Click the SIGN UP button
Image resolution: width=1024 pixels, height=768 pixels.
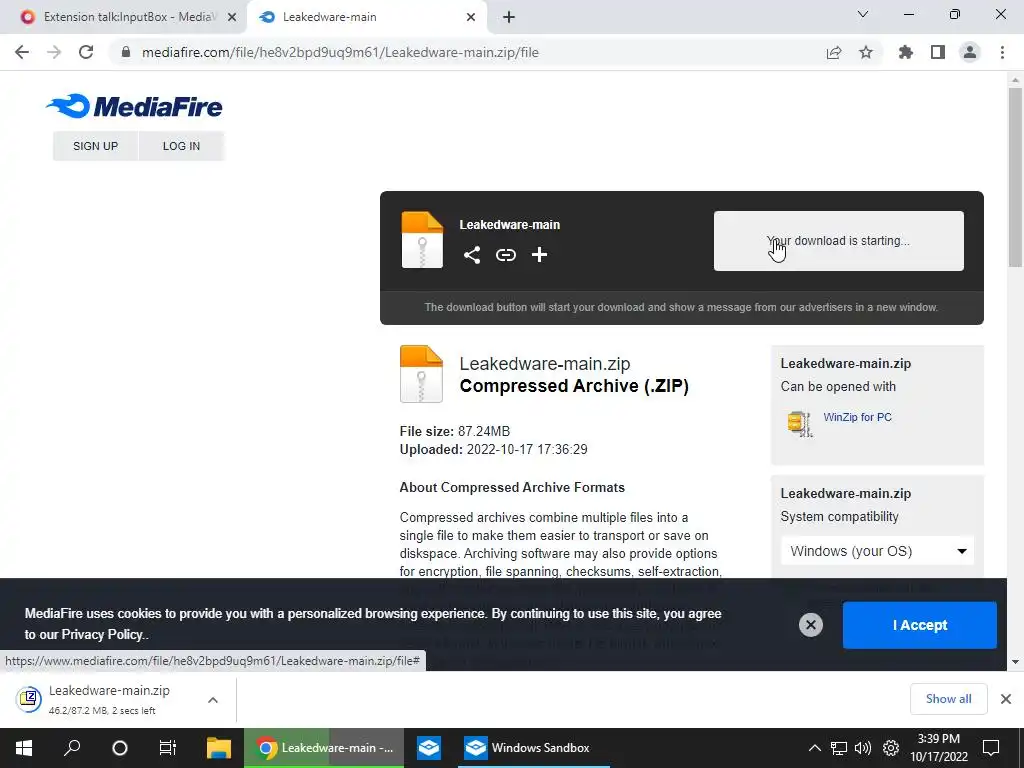point(95,146)
